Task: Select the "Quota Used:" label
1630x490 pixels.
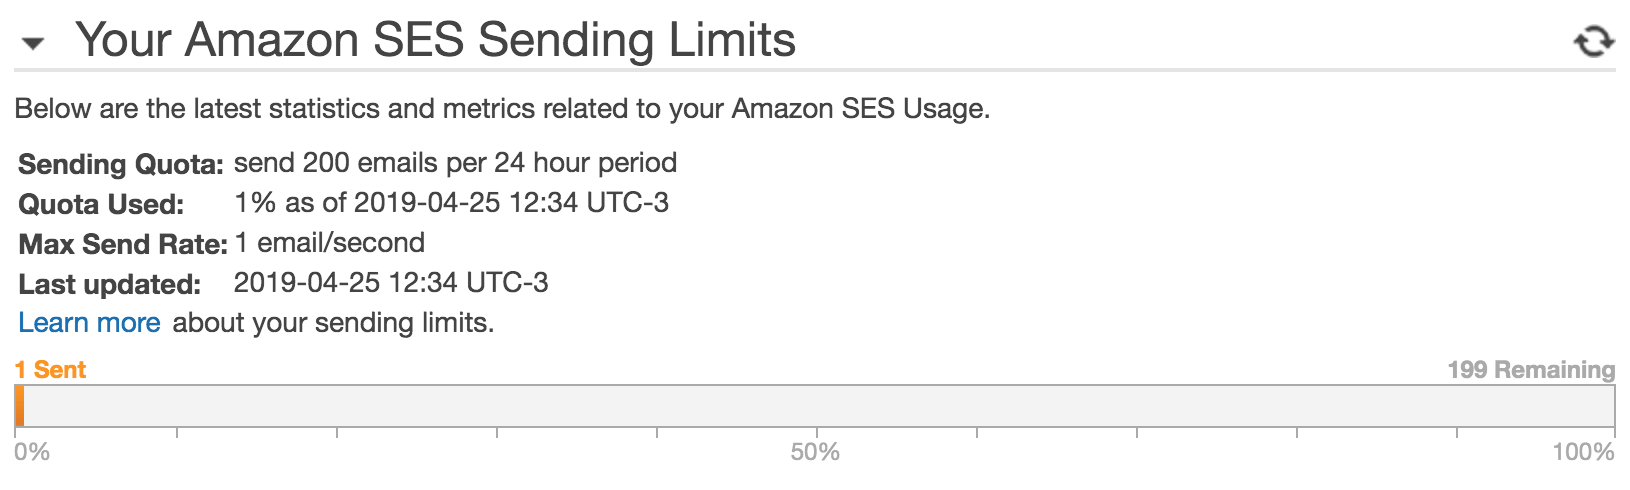Action: click(101, 204)
